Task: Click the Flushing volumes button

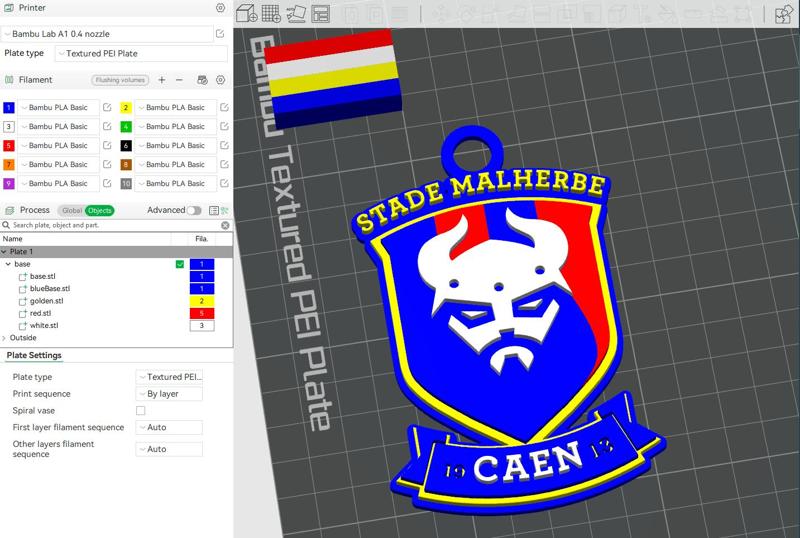Action: click(x=120, y=80)
